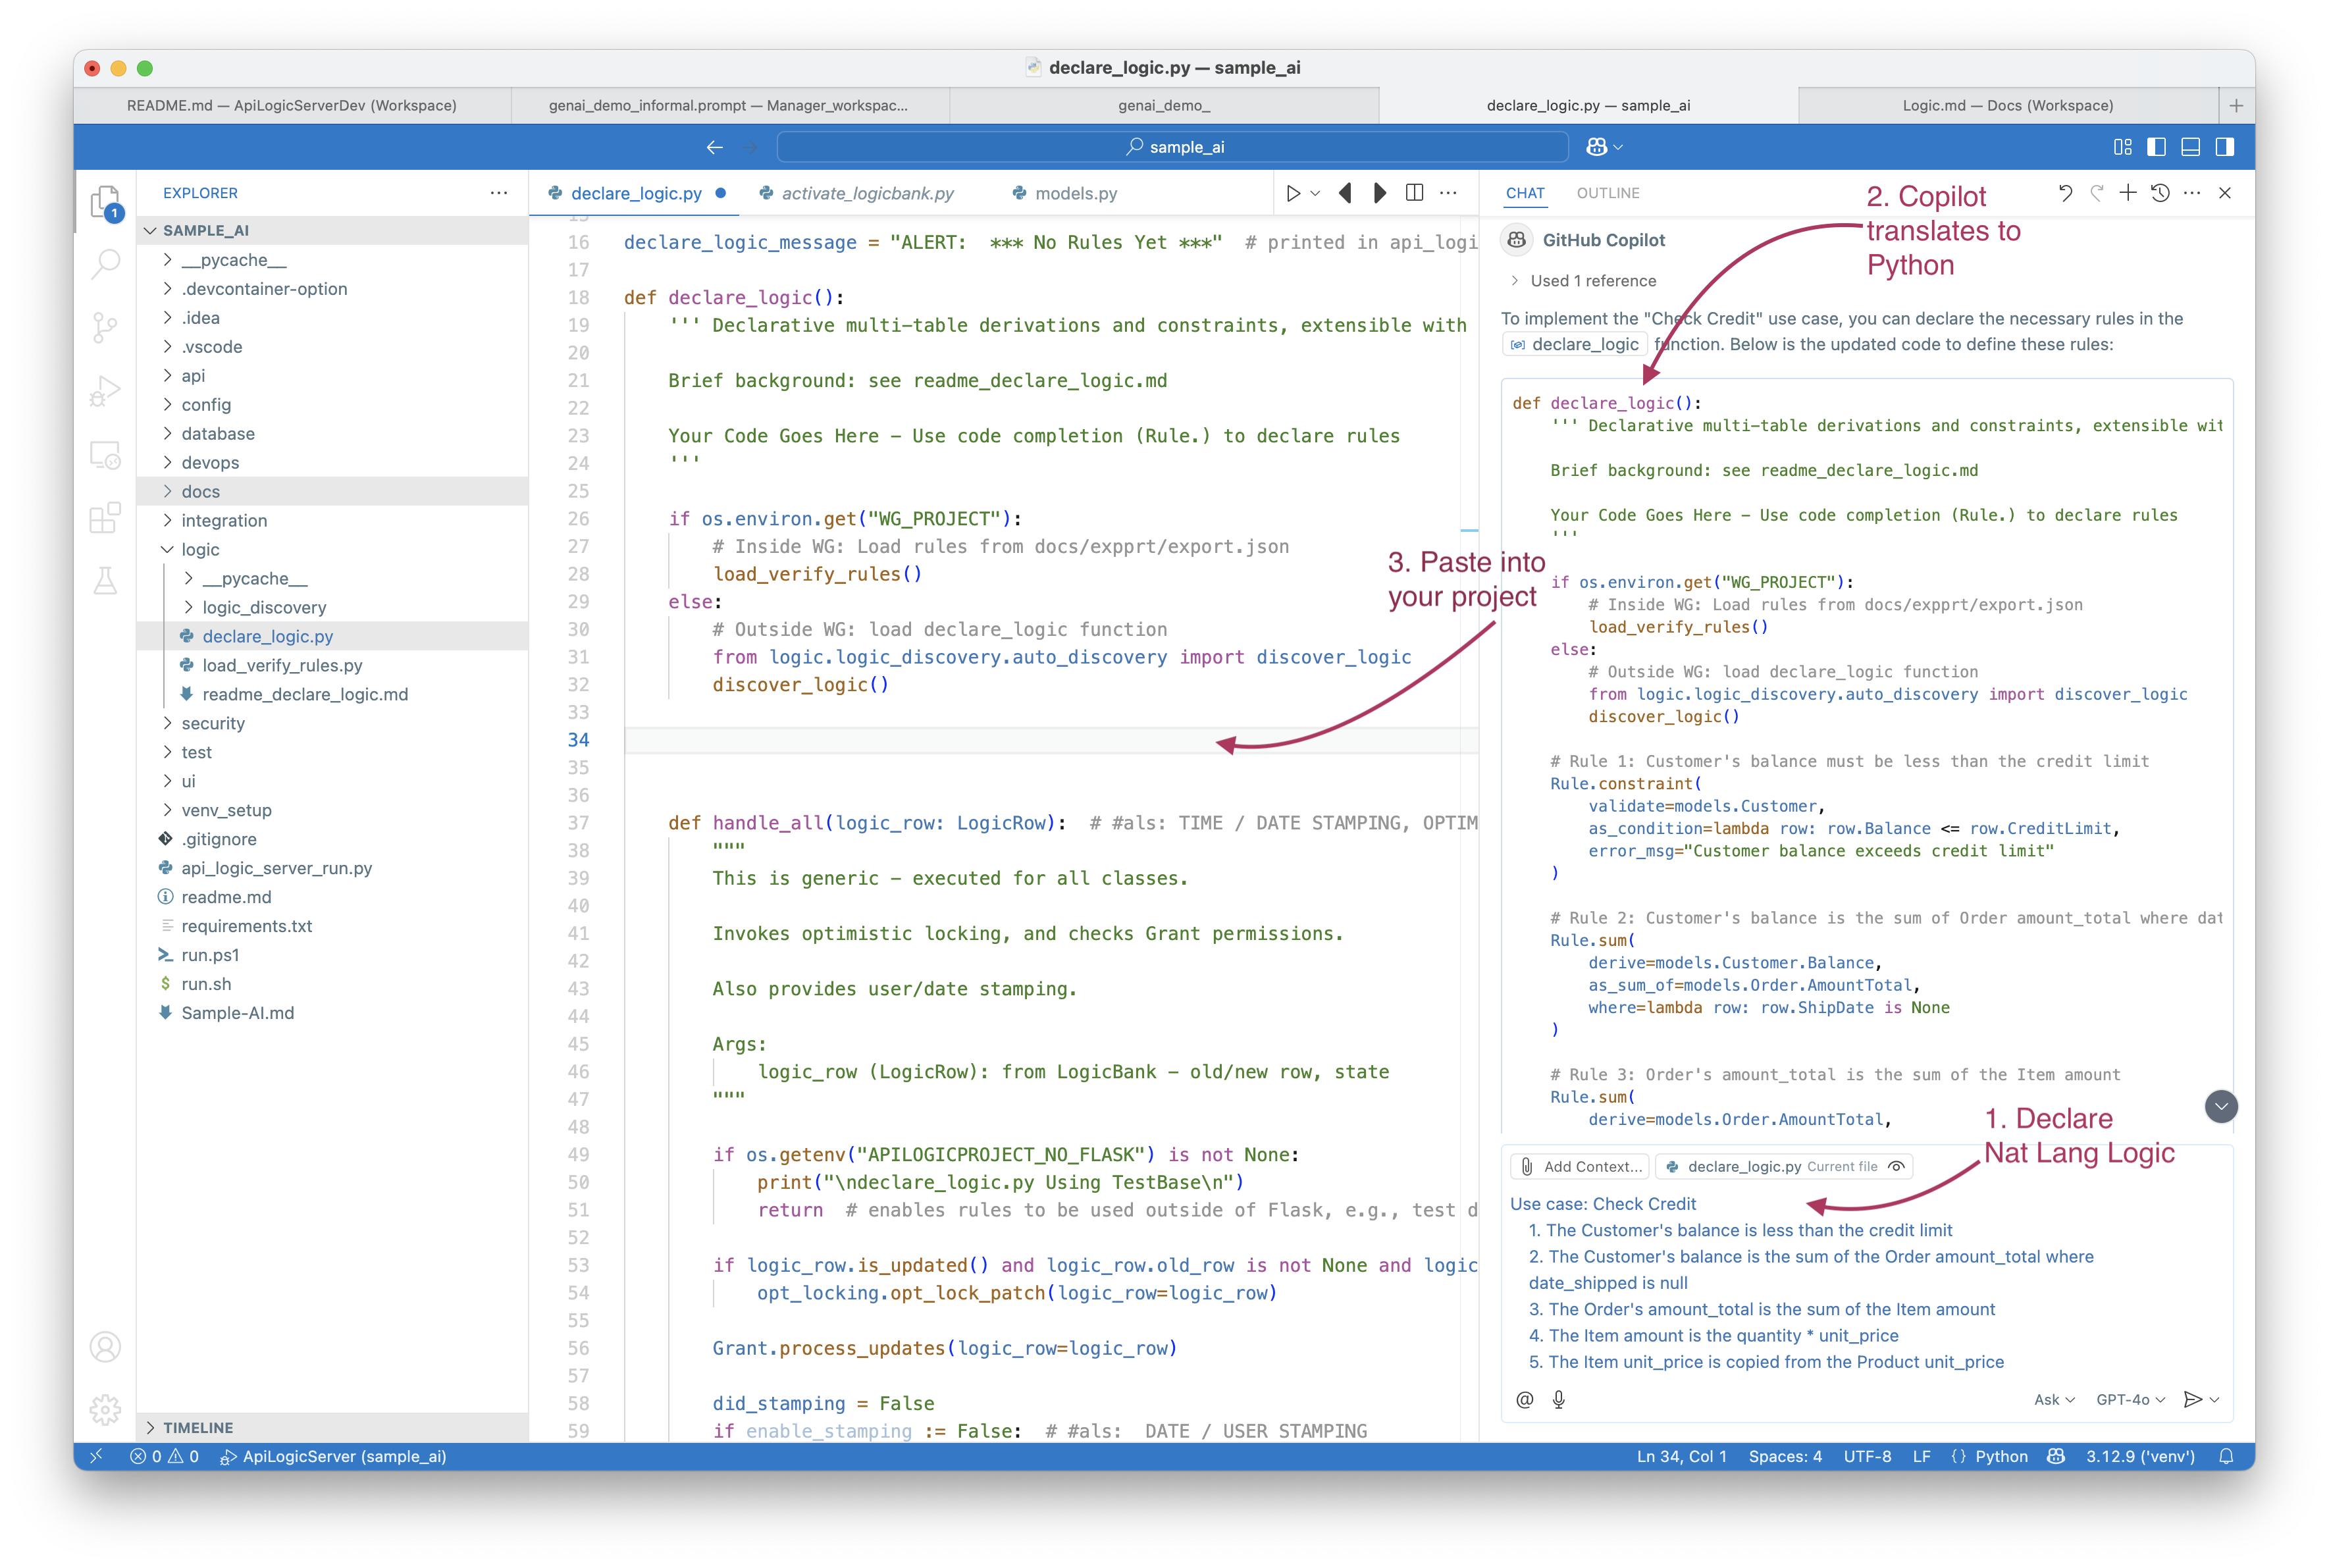
Task: Click the @ mention icon in chat input
Action: 1524,1400
